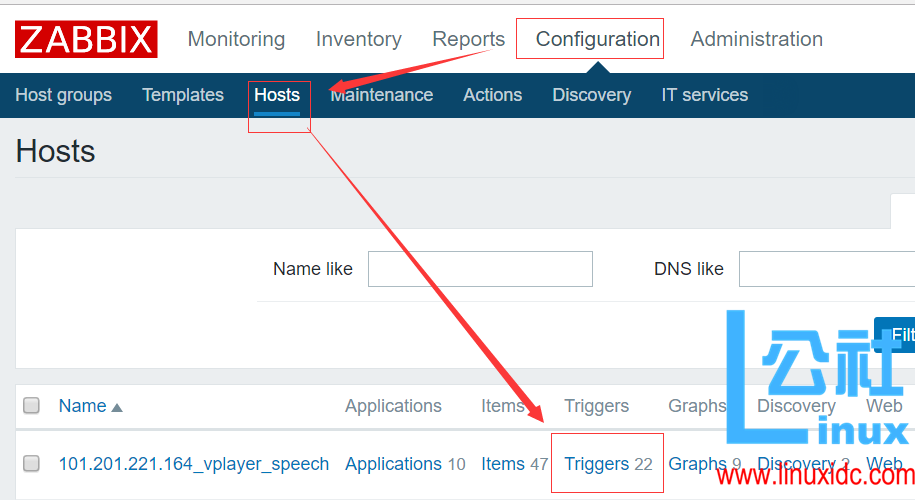Viewport: 915px width, 500px height.
Task: Open Web link in vplayer_speech row
Action: (884, 464)
